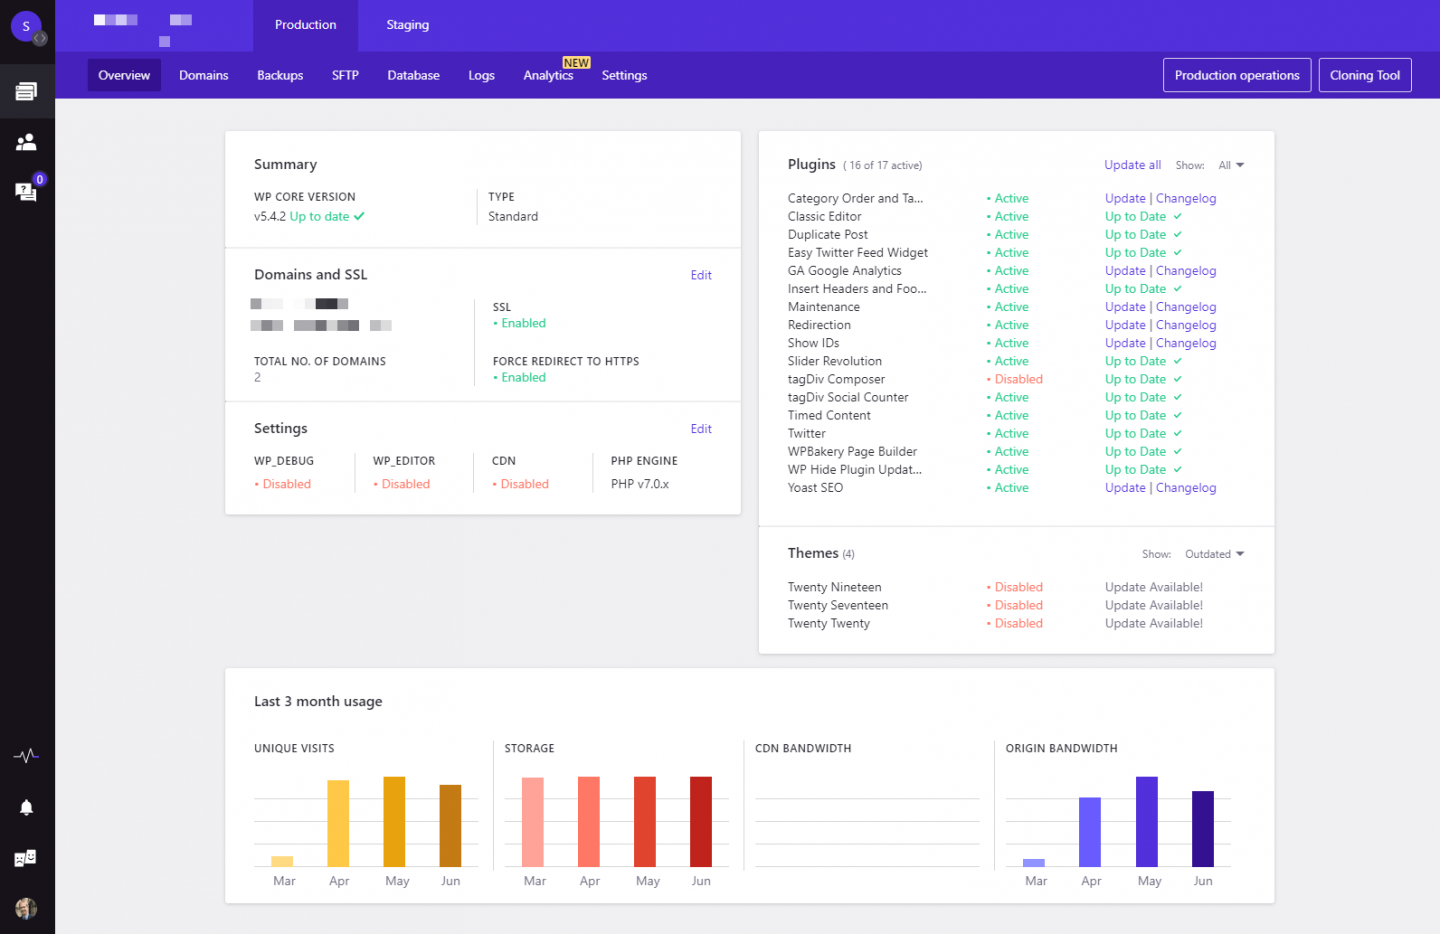Click the June bar in Storage chart
The image size is (1440, 934).
point(701,821)
